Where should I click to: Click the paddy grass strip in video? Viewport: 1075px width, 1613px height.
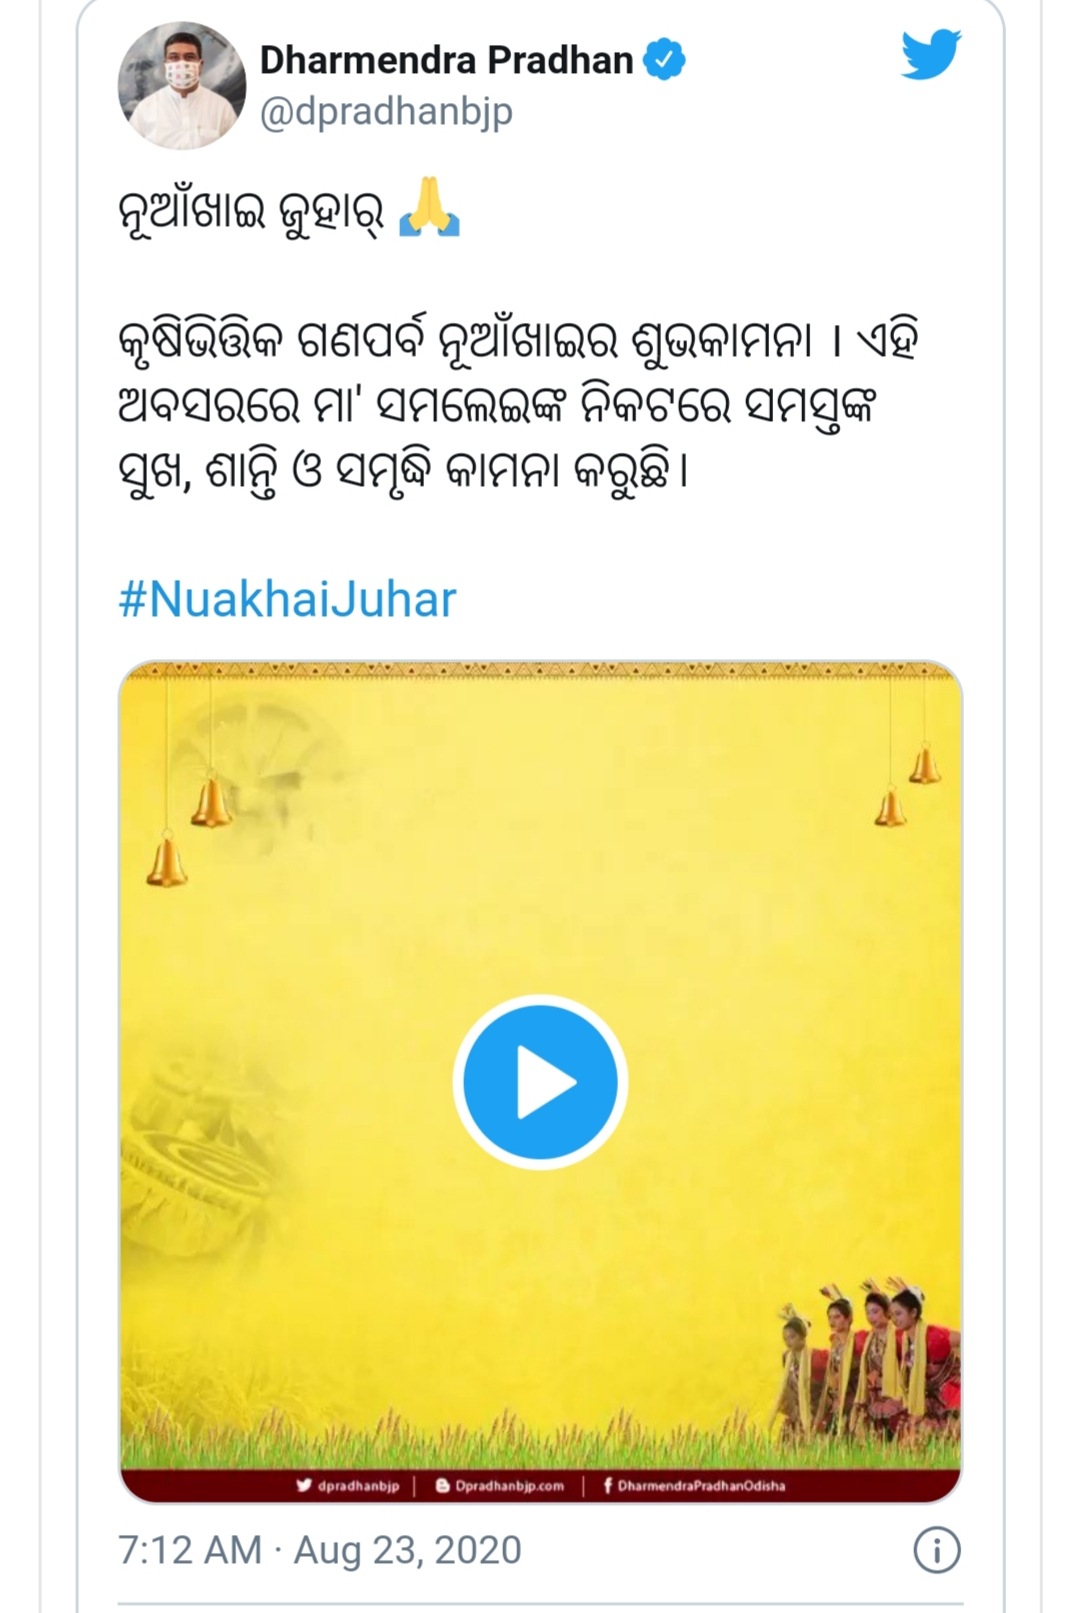point(540,1440)
